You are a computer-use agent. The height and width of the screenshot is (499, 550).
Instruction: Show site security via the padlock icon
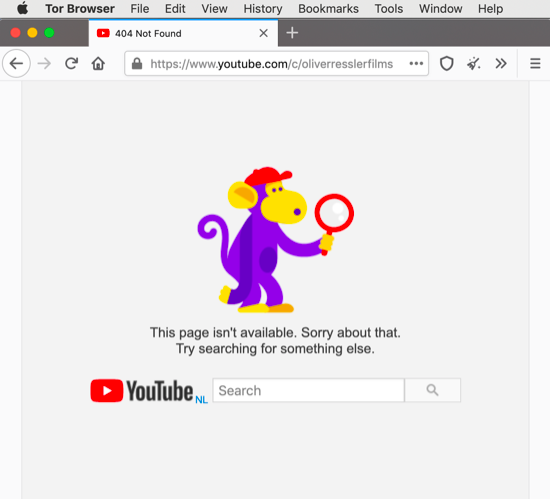(137, 64)
